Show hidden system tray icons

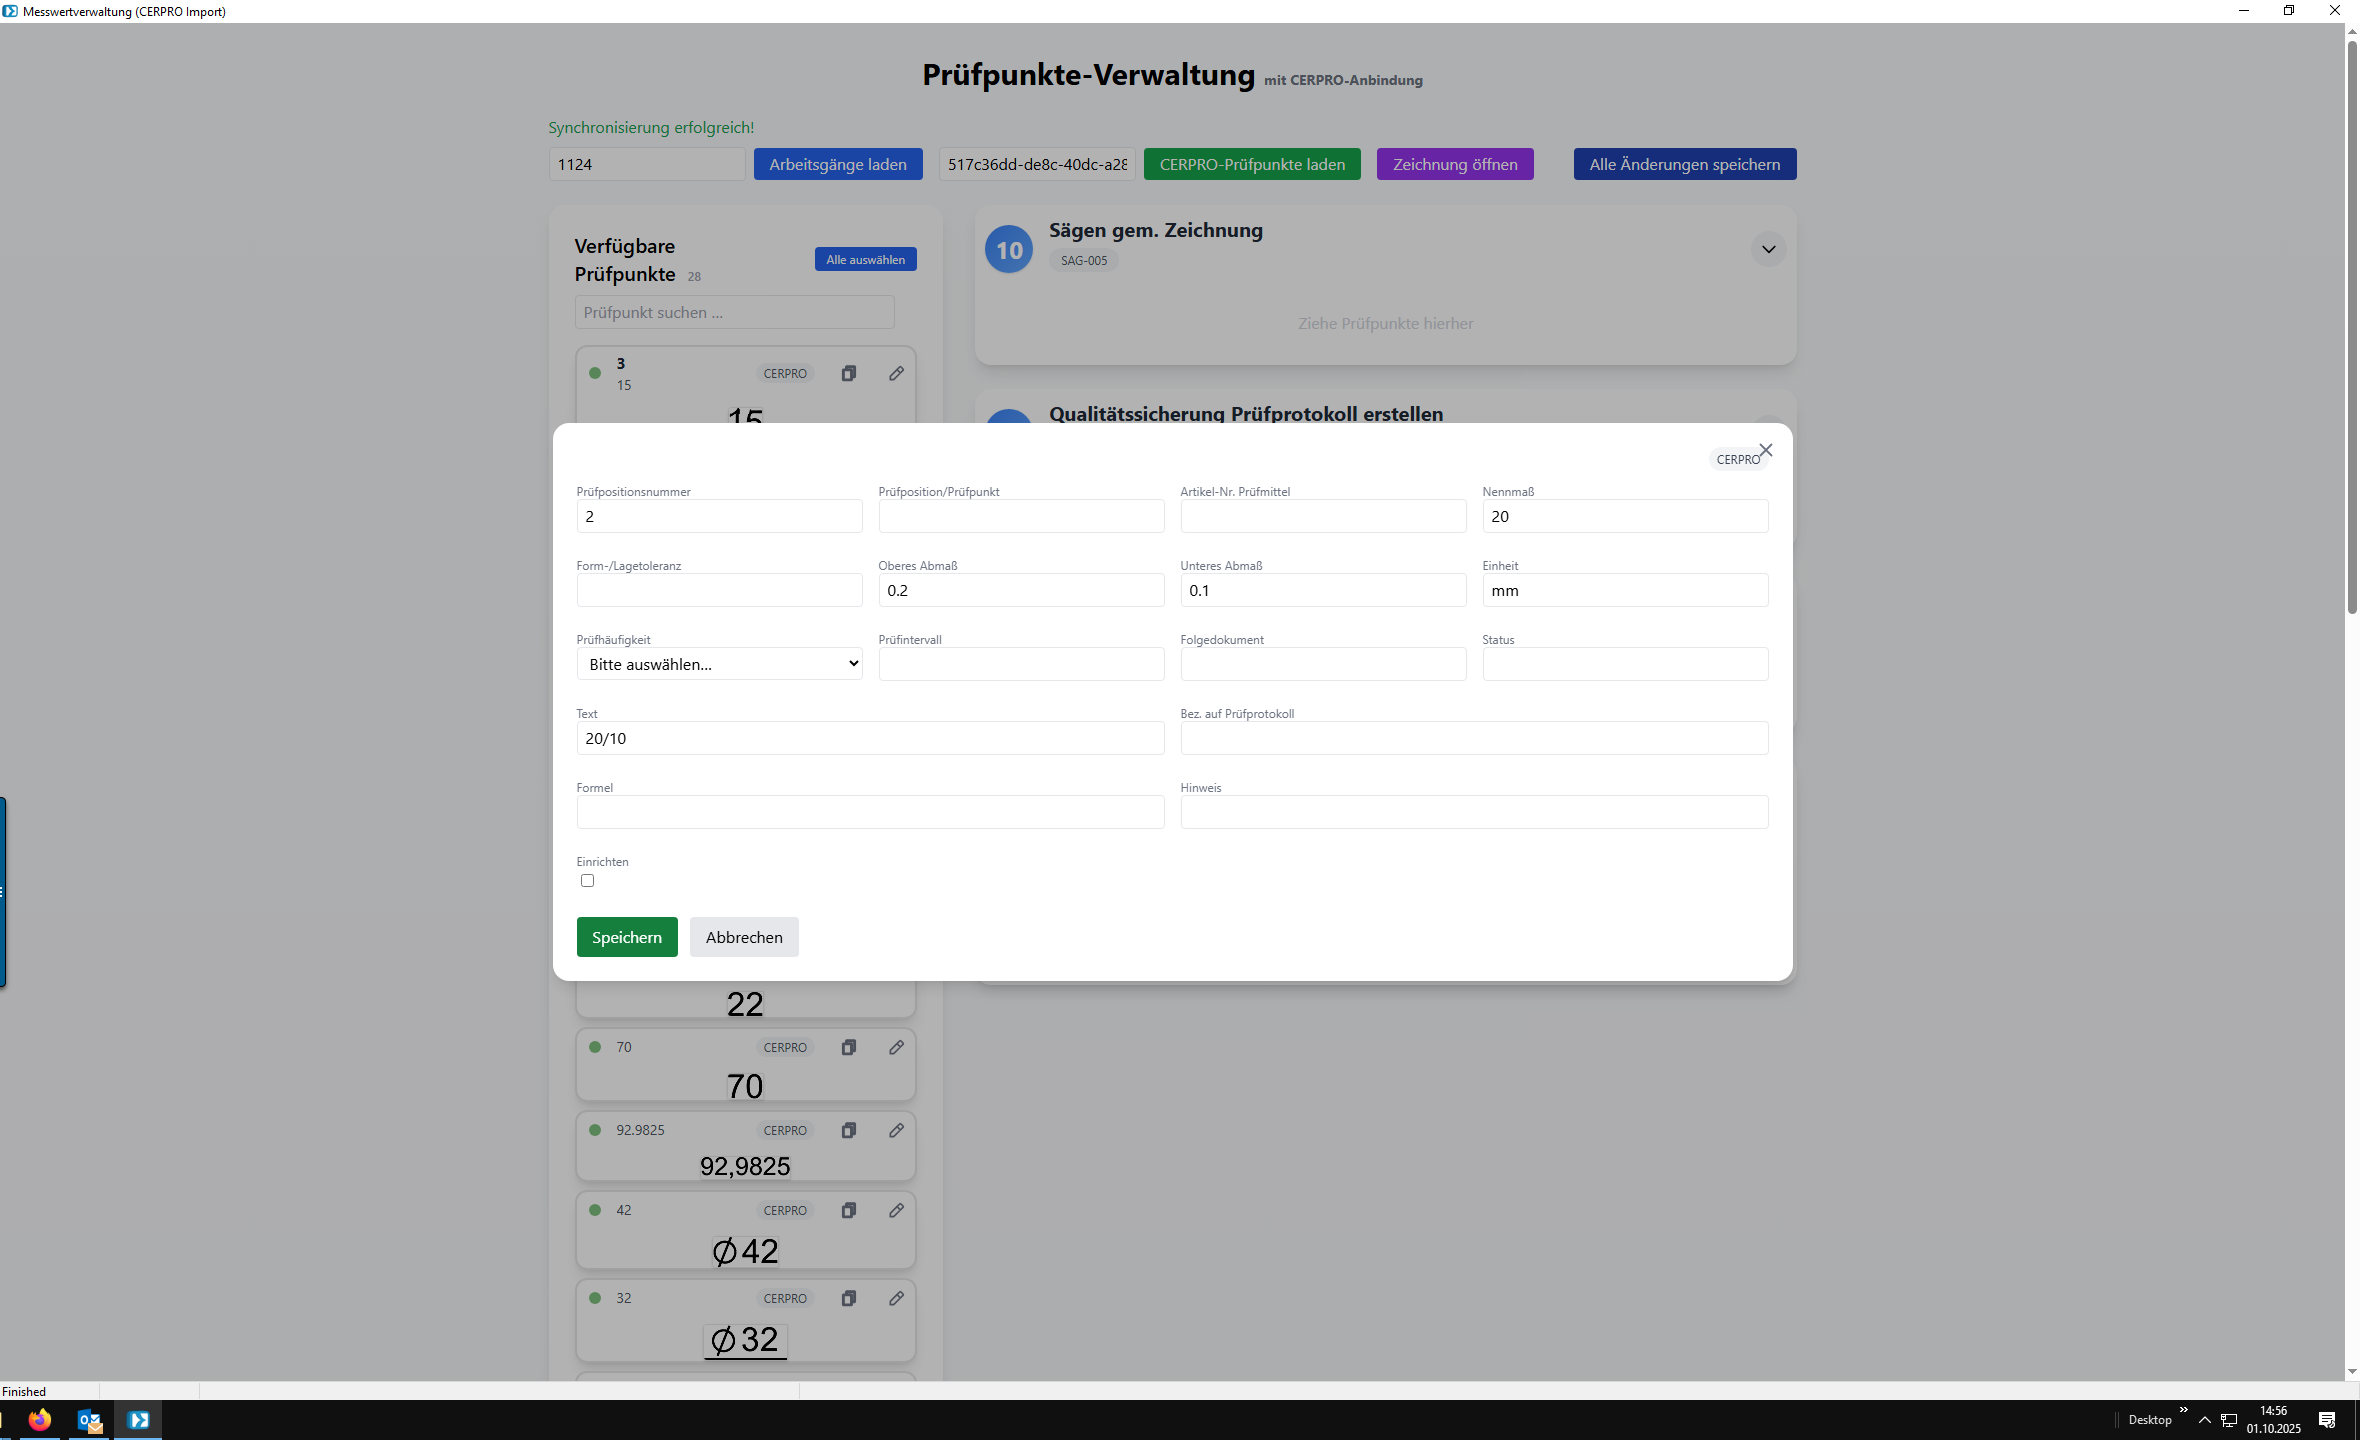[x=2204, y=1419]
